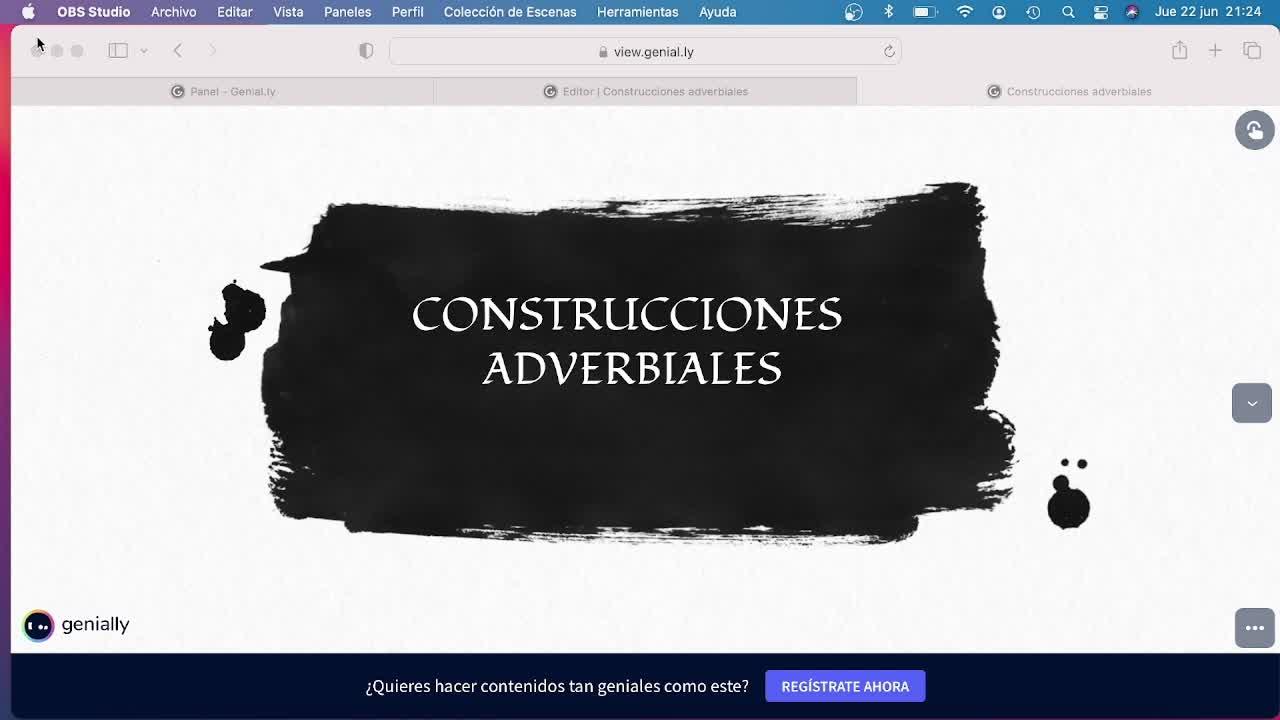This screenshot has height=720, width=1280.
Task: Reload the current page
Action: click(889, 51)
